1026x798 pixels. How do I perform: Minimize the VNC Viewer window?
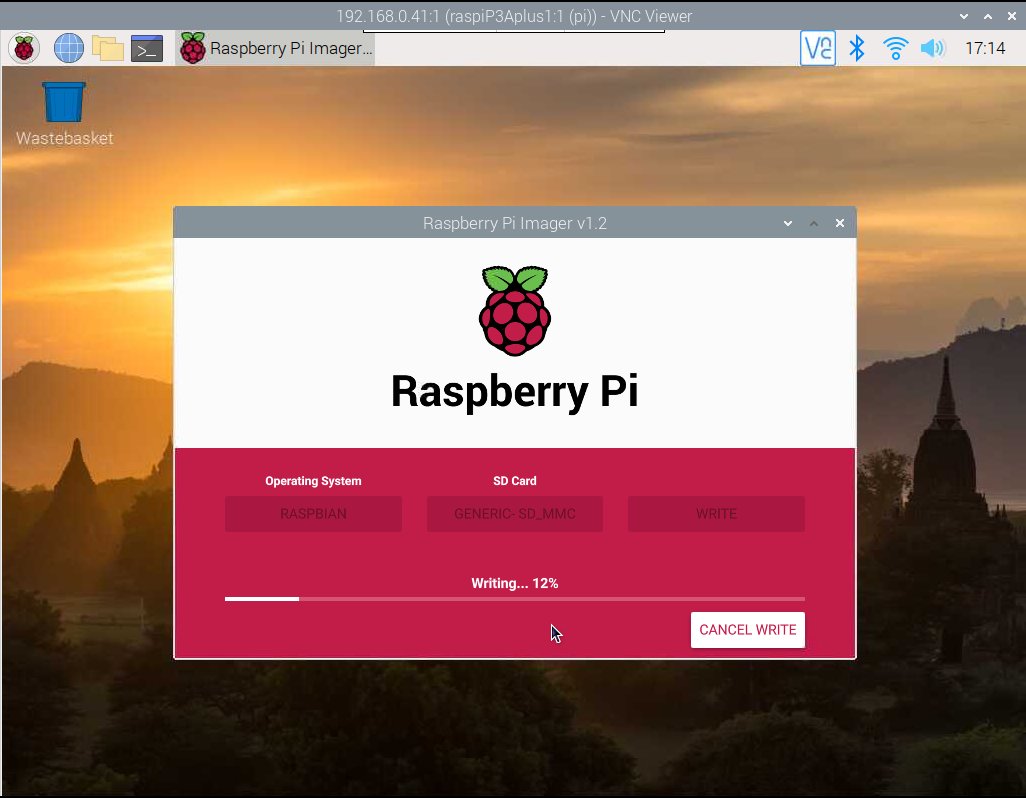tap(964, 16)
